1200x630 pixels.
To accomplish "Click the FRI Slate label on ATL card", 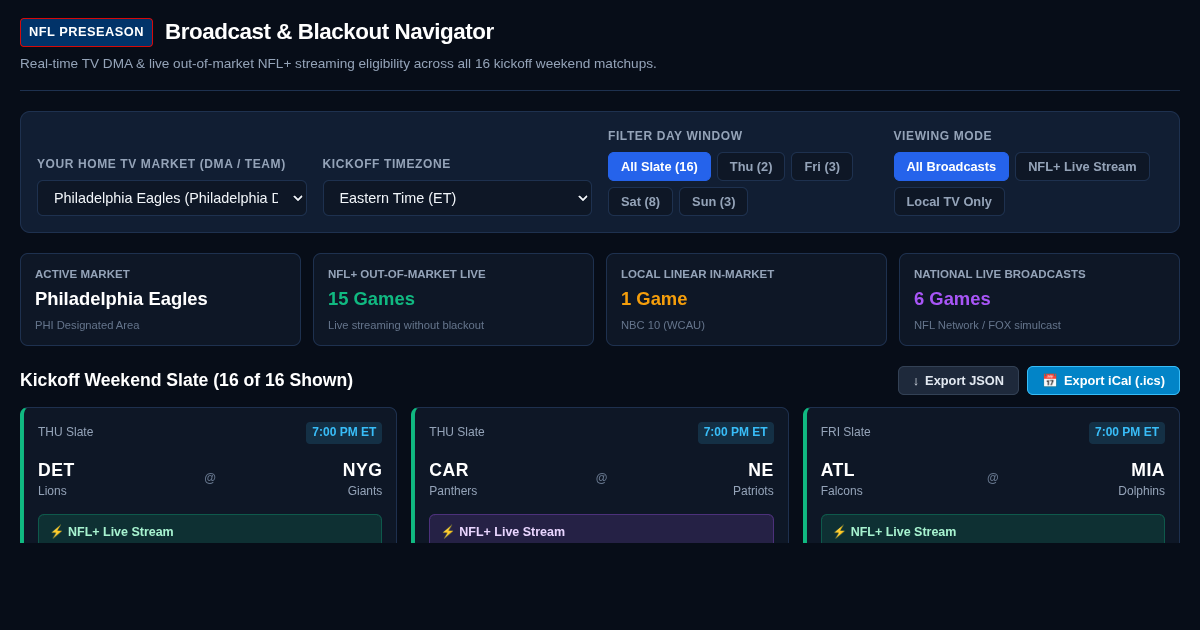I will 846,432.
